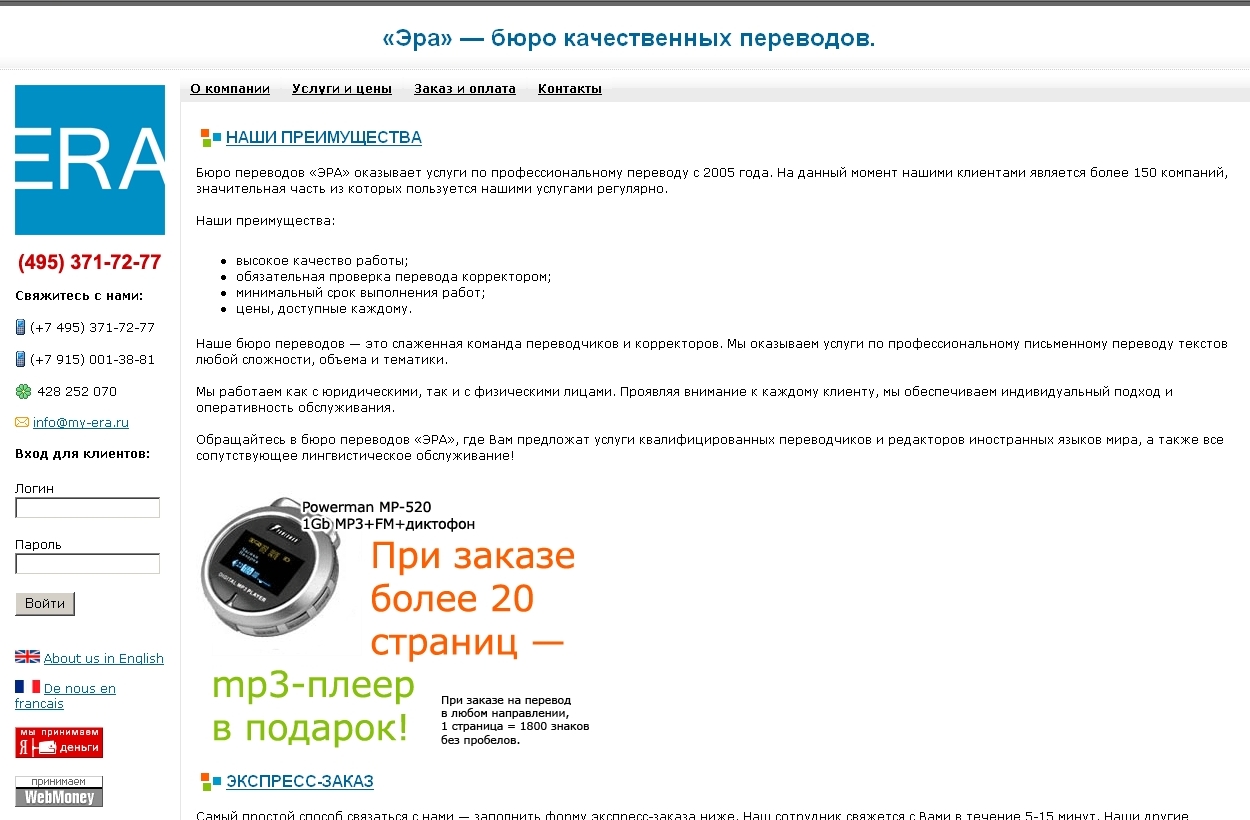Click the colored bullet icon before ЭКСПРЕСС-ЗАКАЗ

pyautogui.click(x=210, y=781)
